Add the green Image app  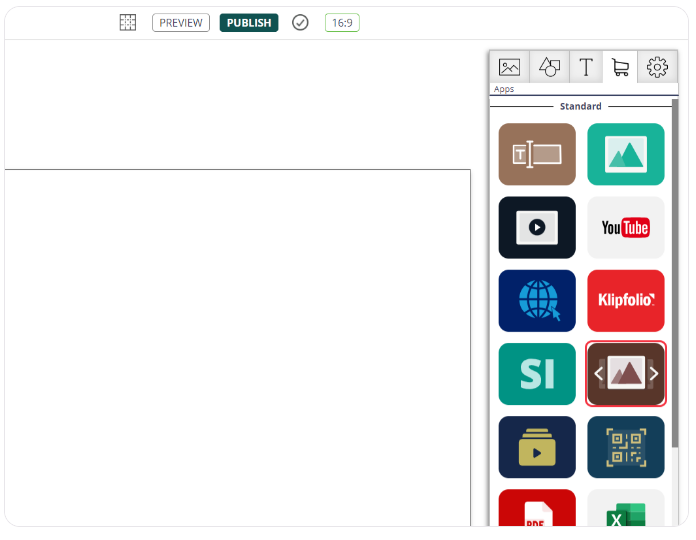click(626, 154)
